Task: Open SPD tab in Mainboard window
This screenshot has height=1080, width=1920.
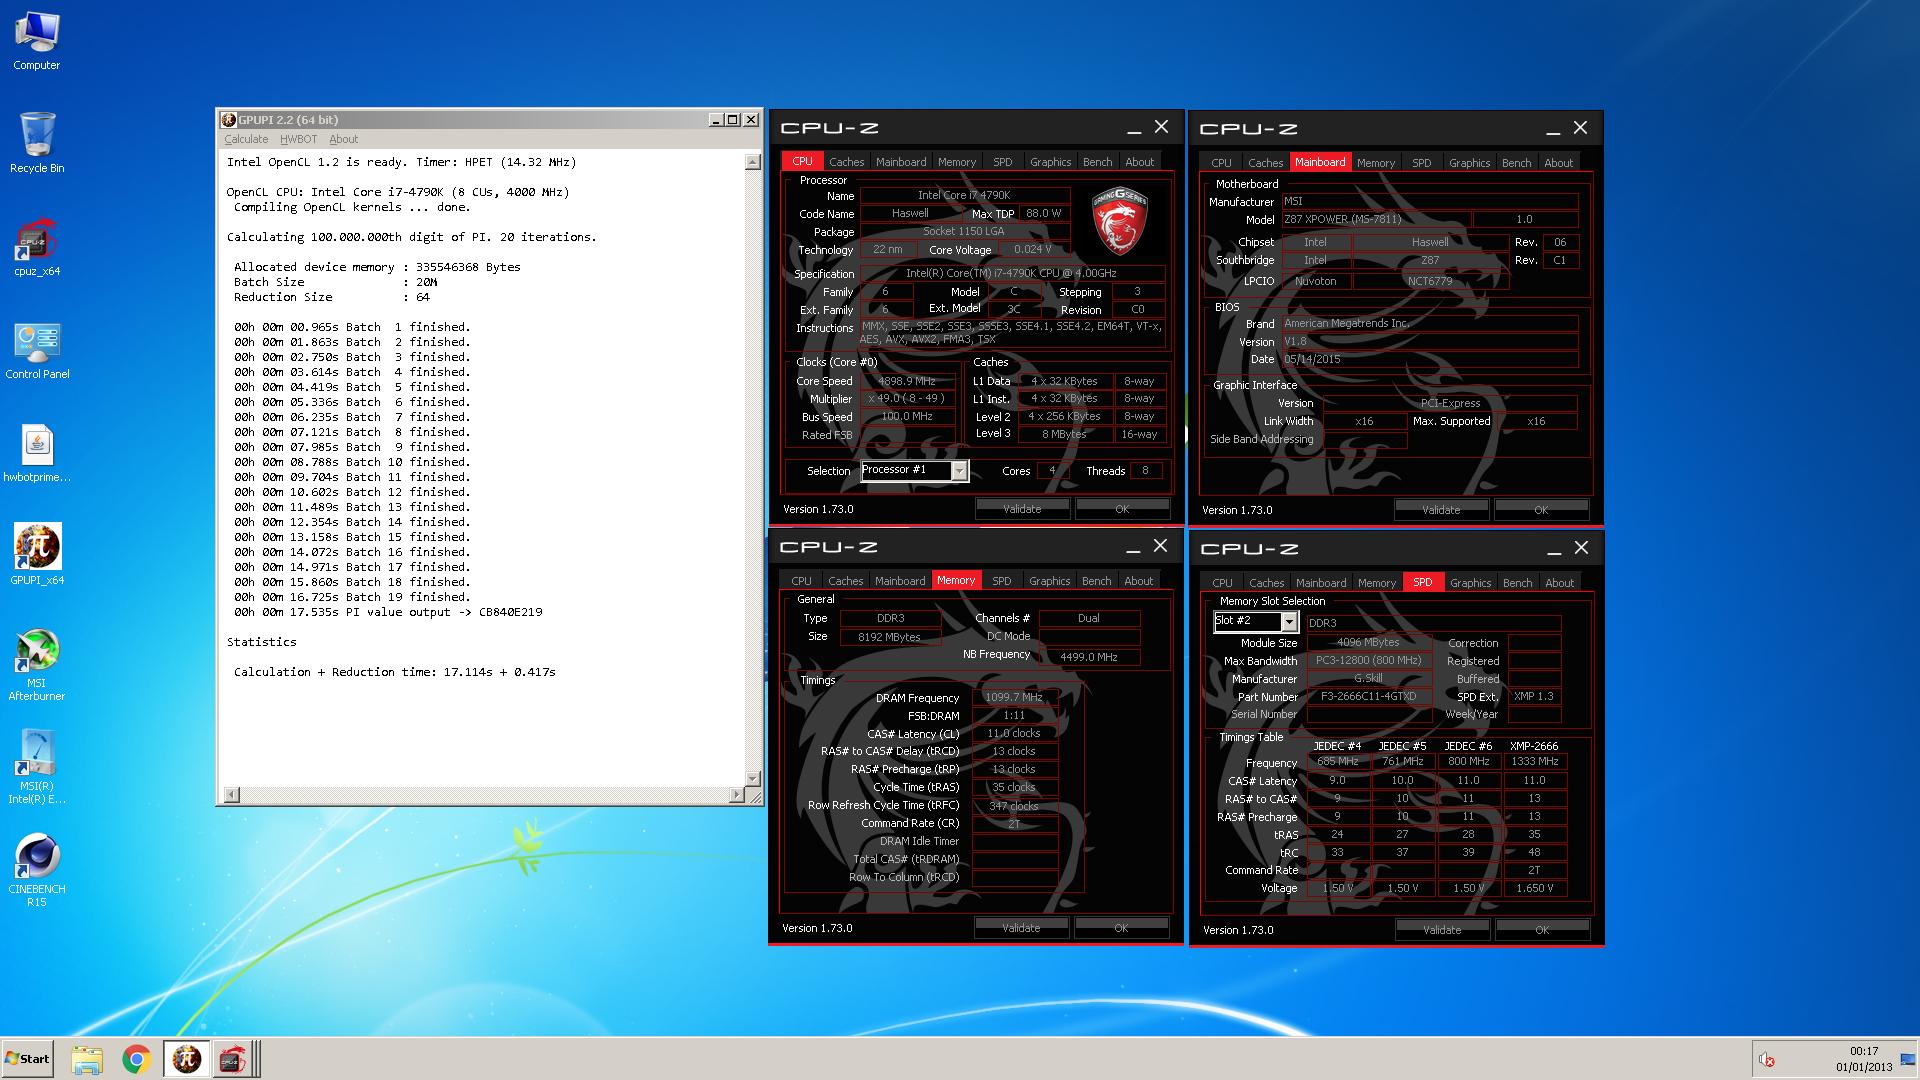Action: coord(1421,163)
